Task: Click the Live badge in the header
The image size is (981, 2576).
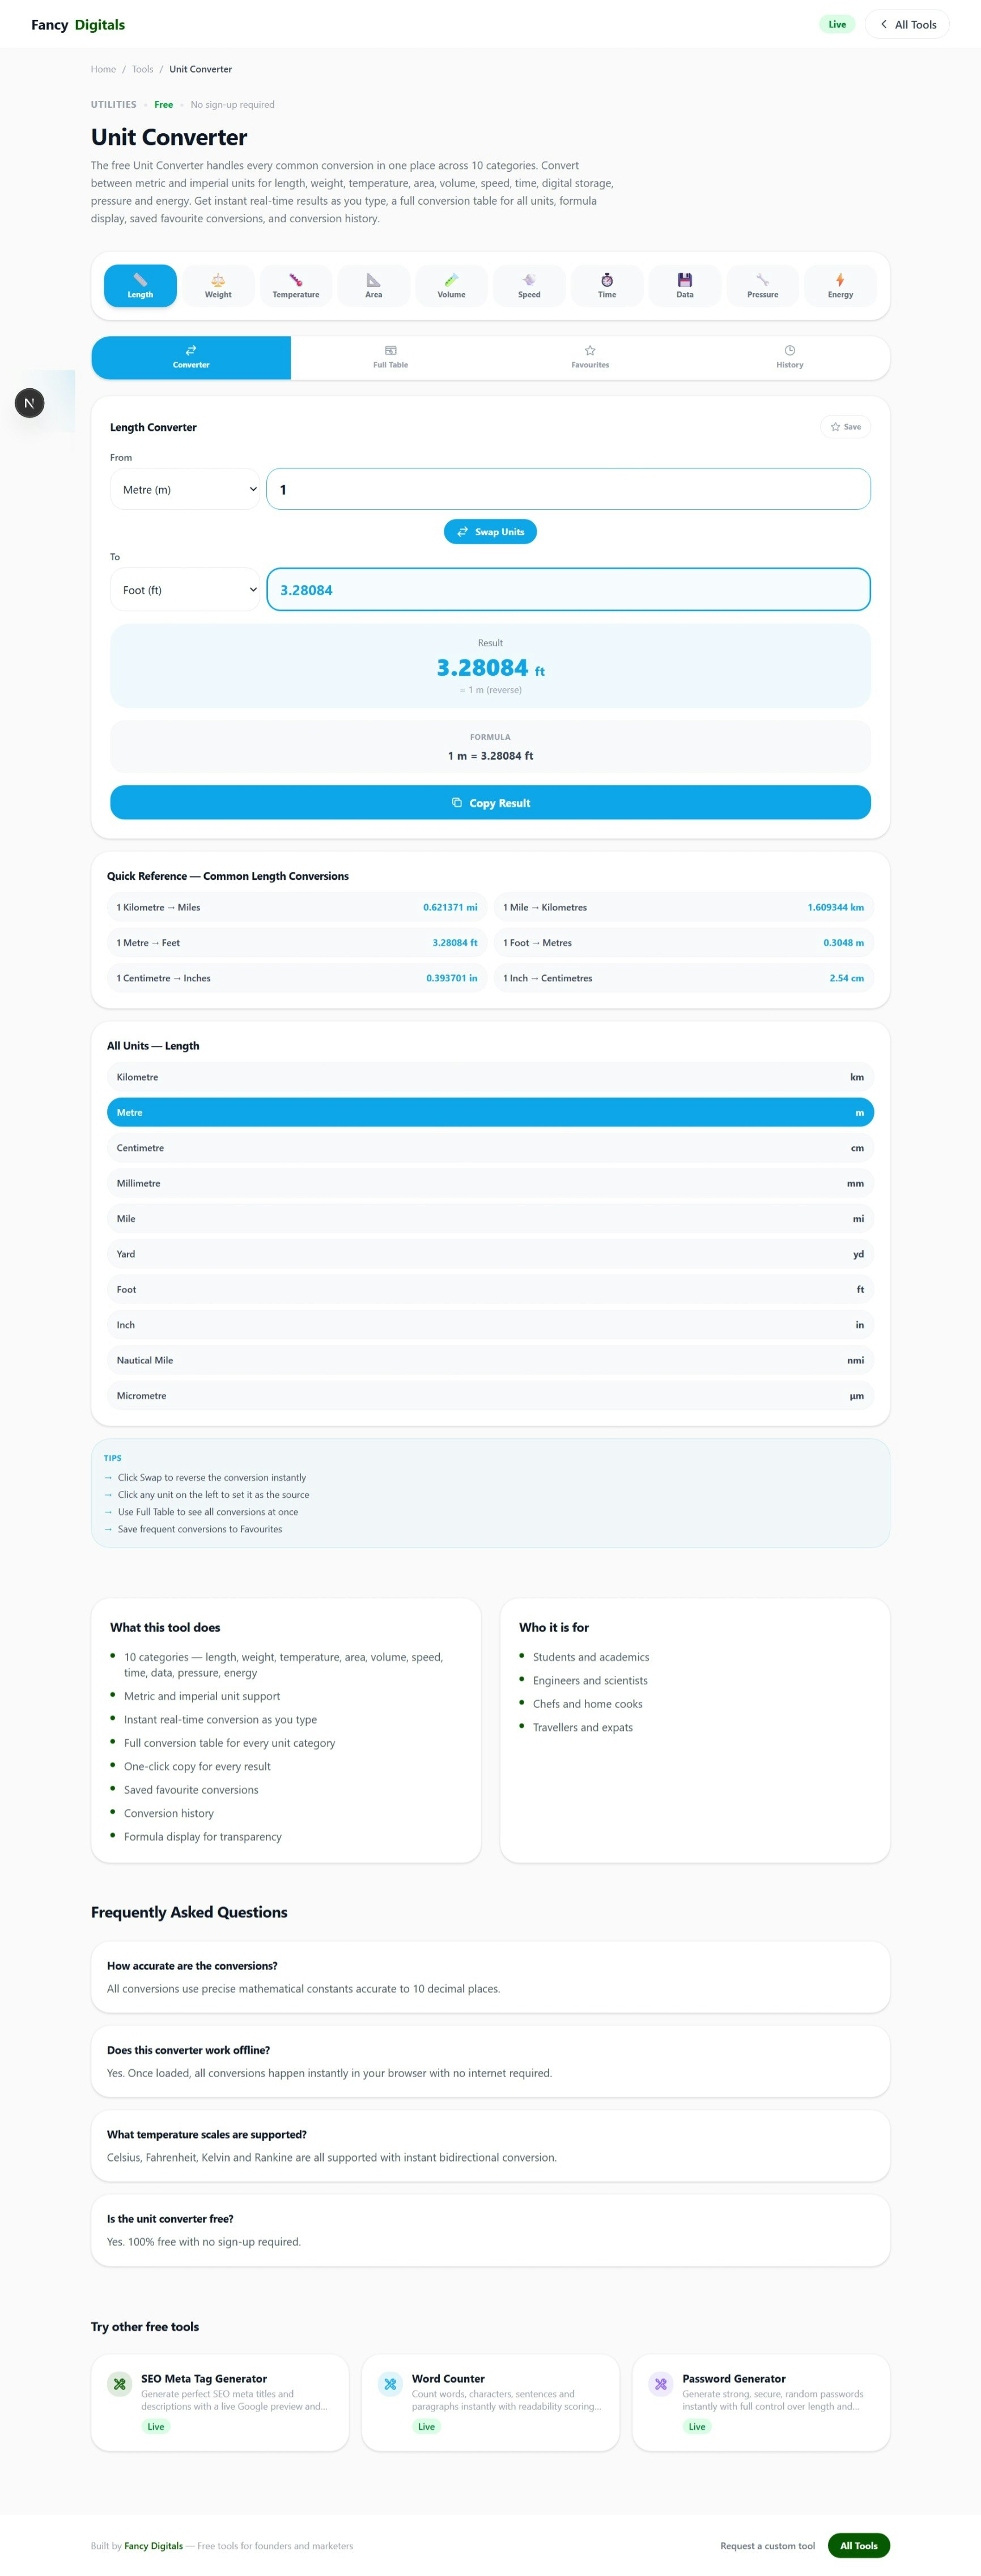Action: (x=837, y=24)
